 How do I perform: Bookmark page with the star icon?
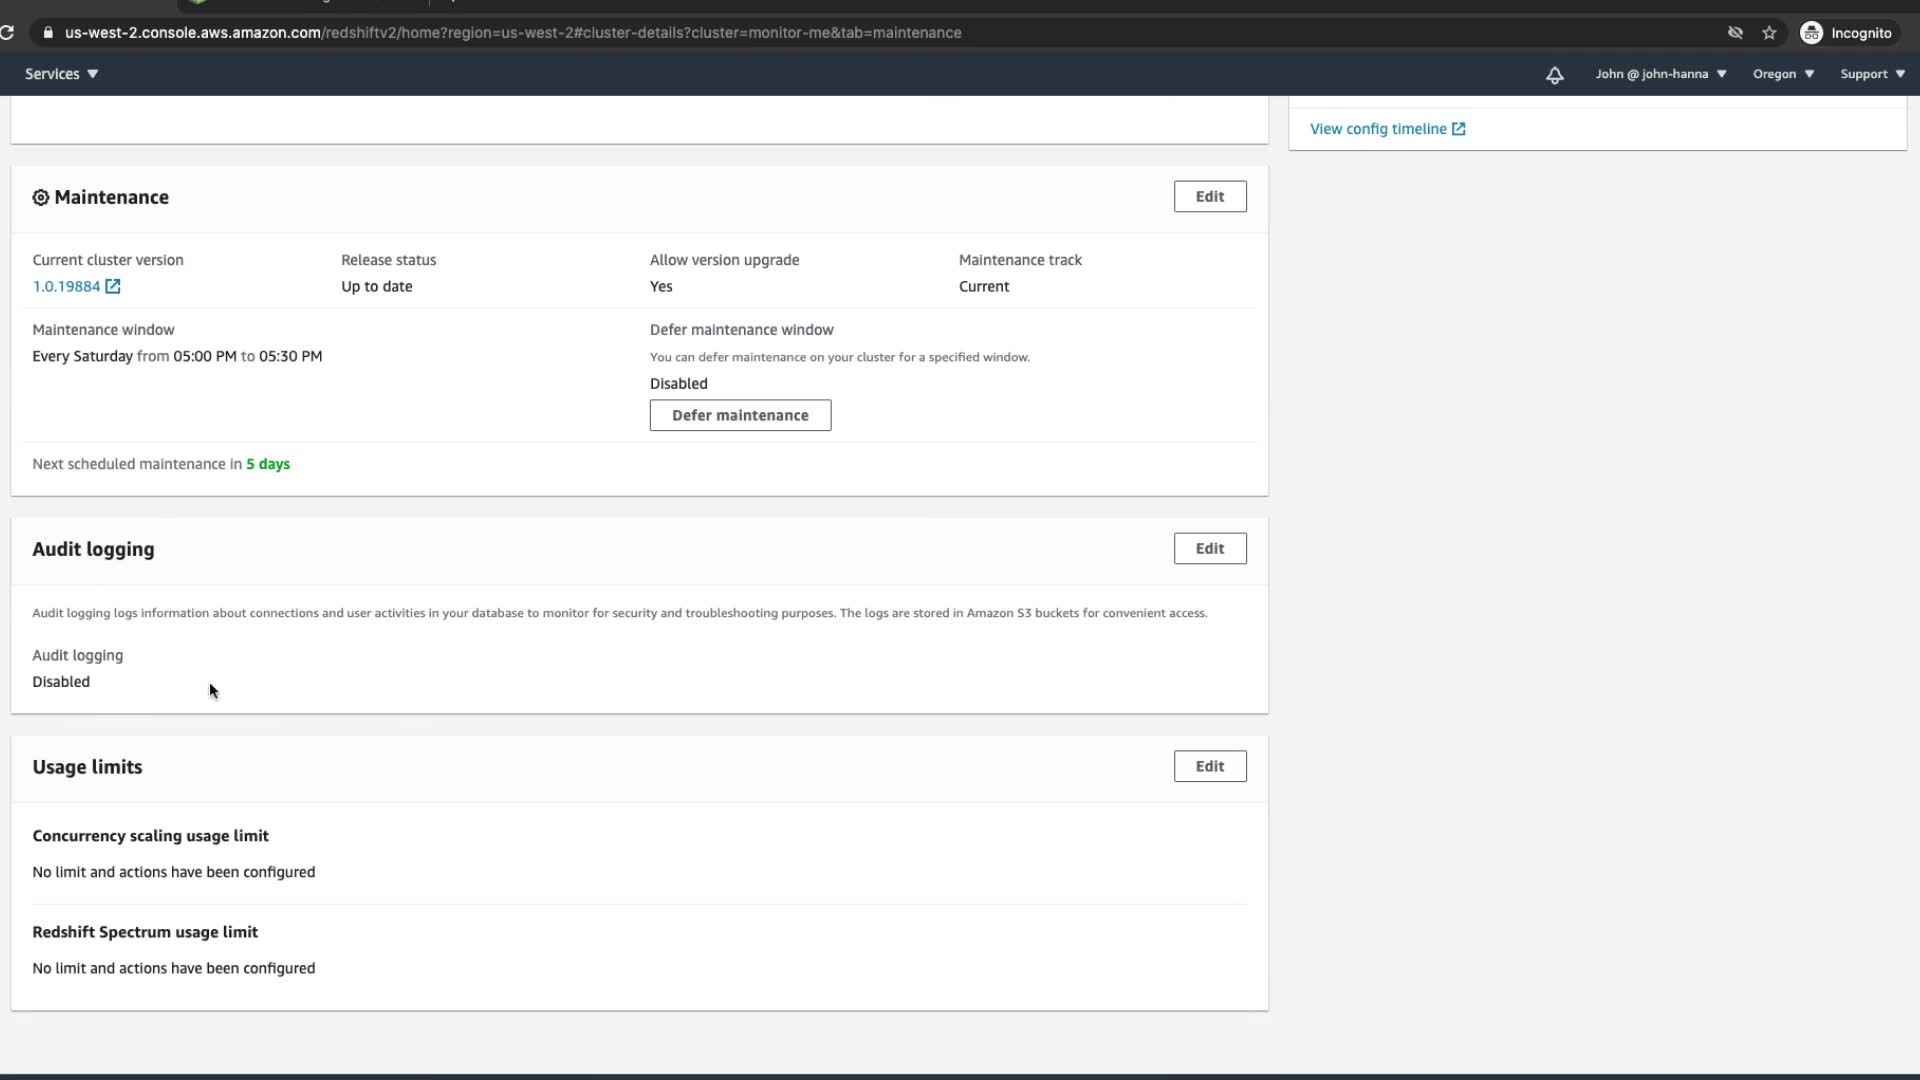(x=1769, y=33)
